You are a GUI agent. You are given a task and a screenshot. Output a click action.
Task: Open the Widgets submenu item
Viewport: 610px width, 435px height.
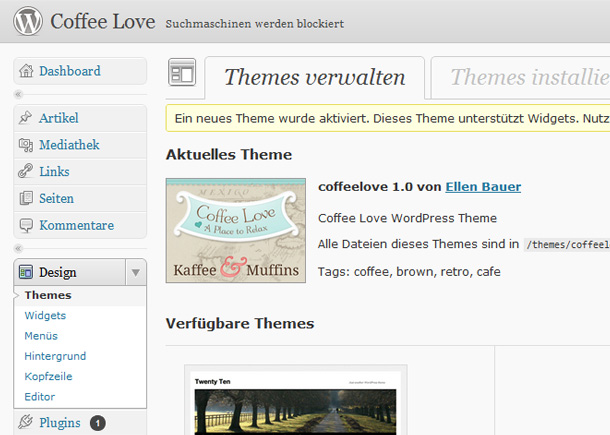pyautogui.click(x=45, y=316)
